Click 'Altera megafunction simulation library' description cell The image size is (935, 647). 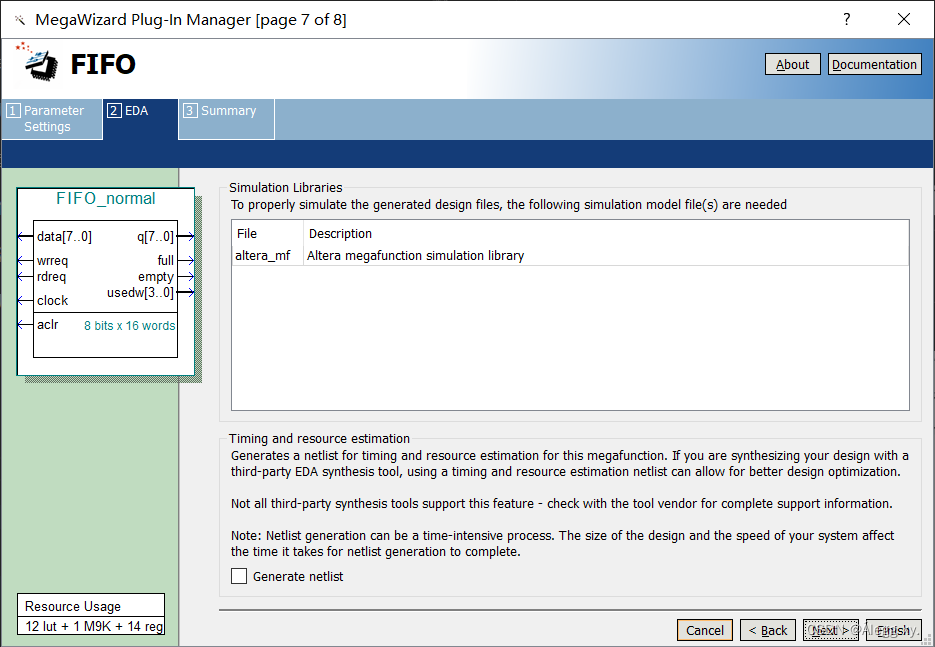[x=415, y=256]
